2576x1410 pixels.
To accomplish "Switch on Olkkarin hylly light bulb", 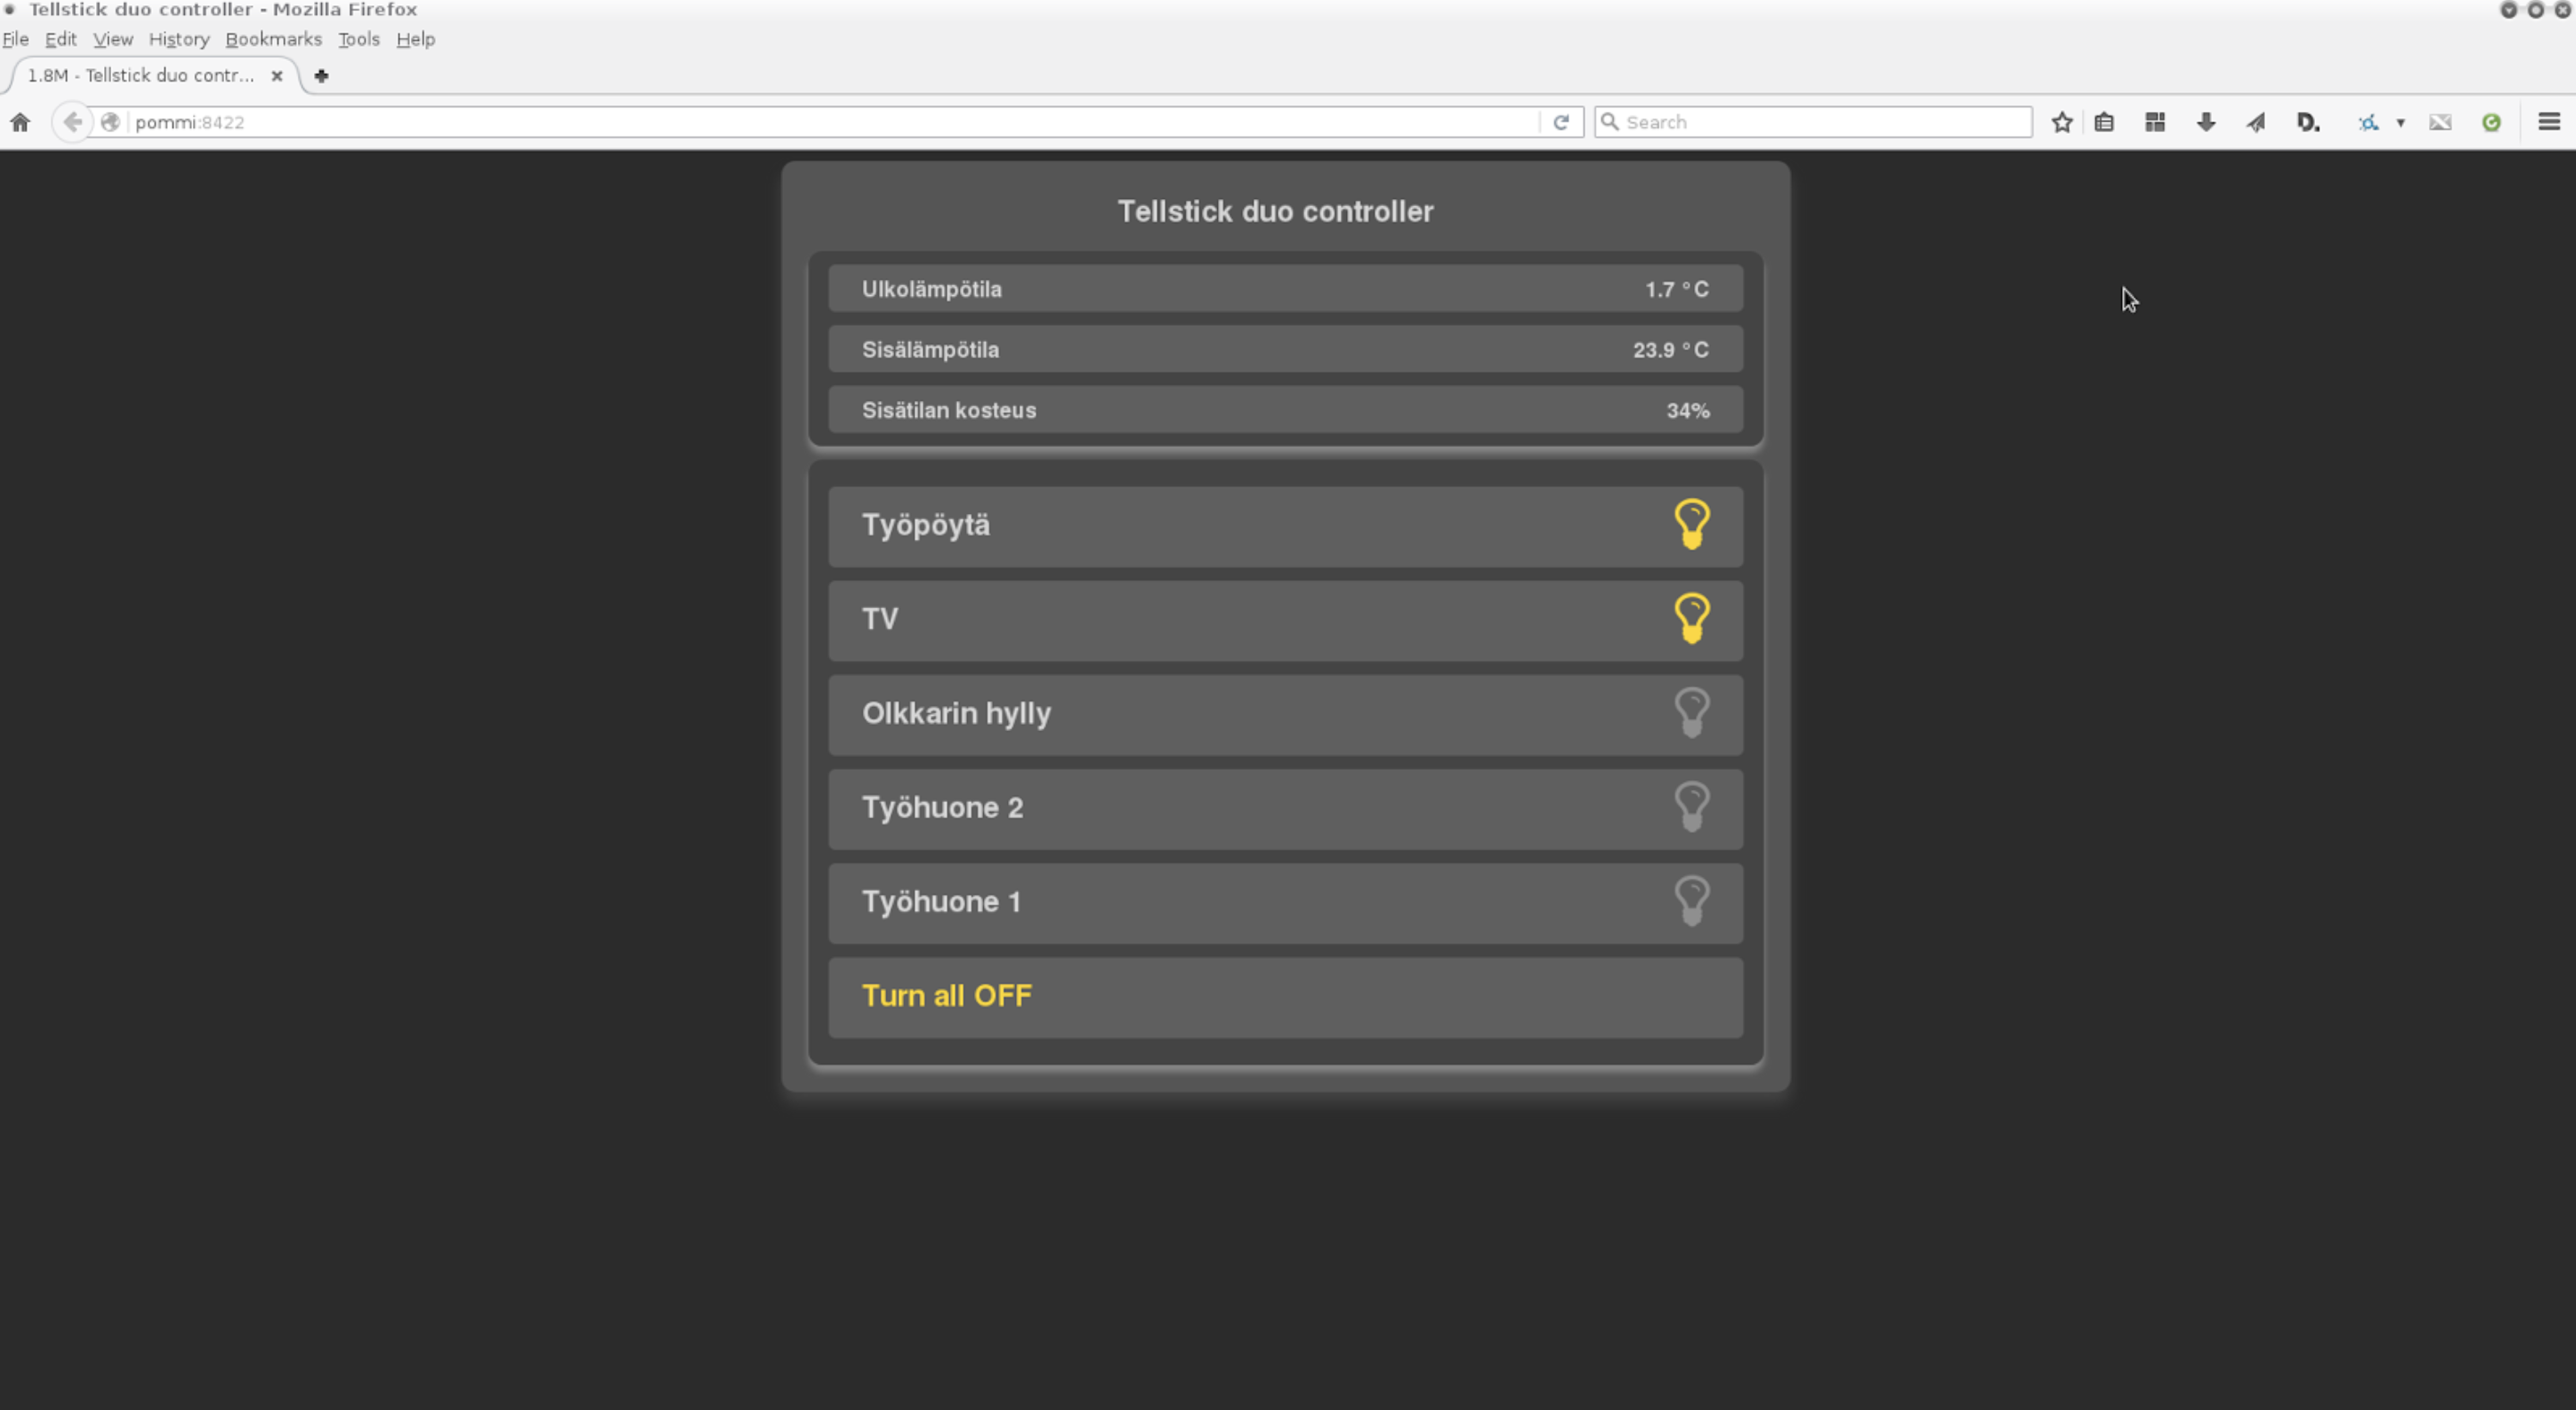I will click(x=1691, y=713).
